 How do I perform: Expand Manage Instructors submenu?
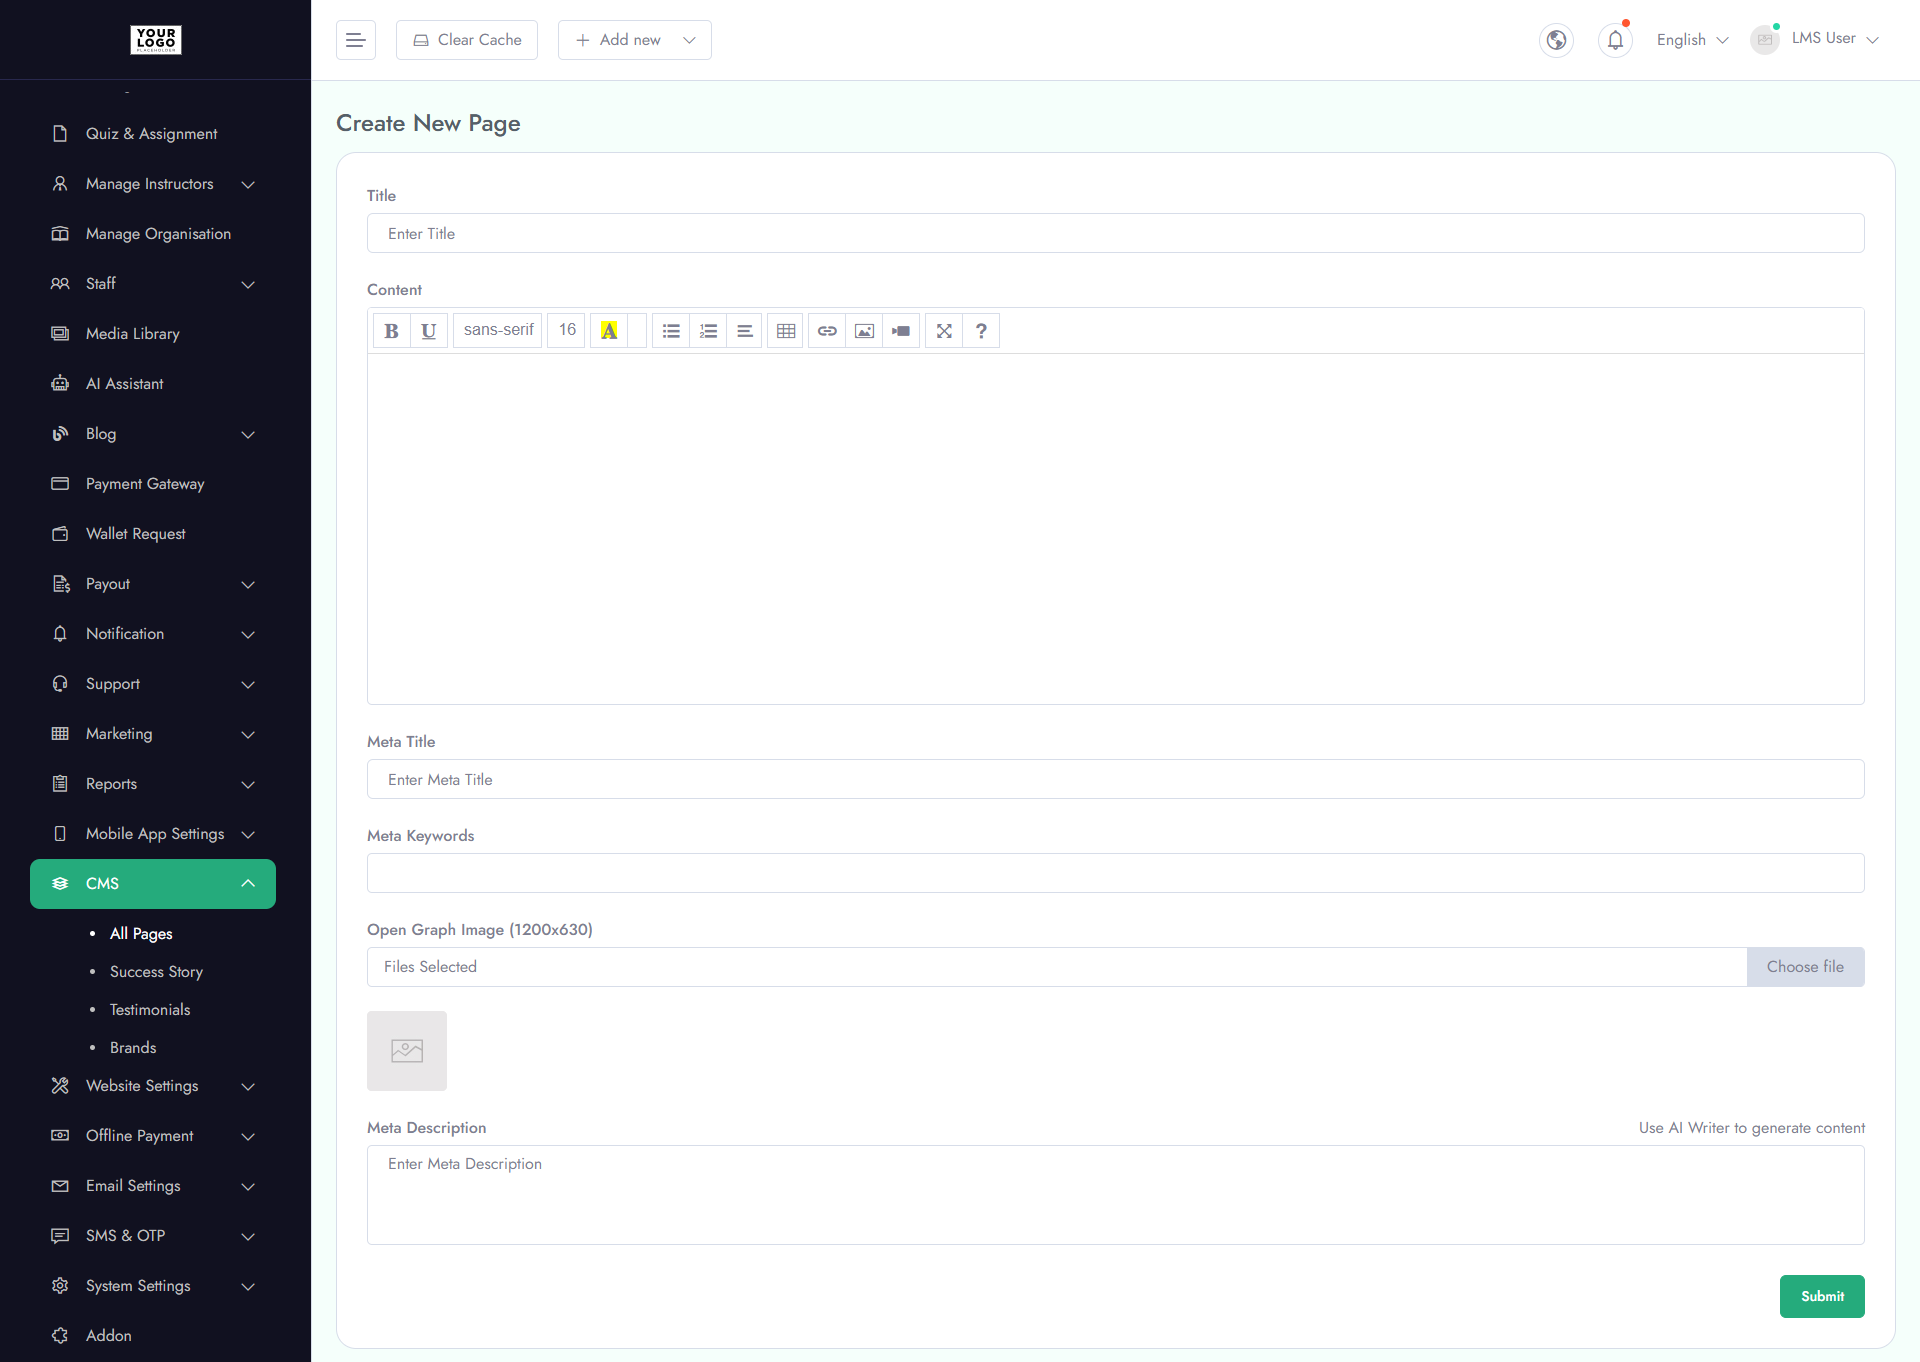153,184
